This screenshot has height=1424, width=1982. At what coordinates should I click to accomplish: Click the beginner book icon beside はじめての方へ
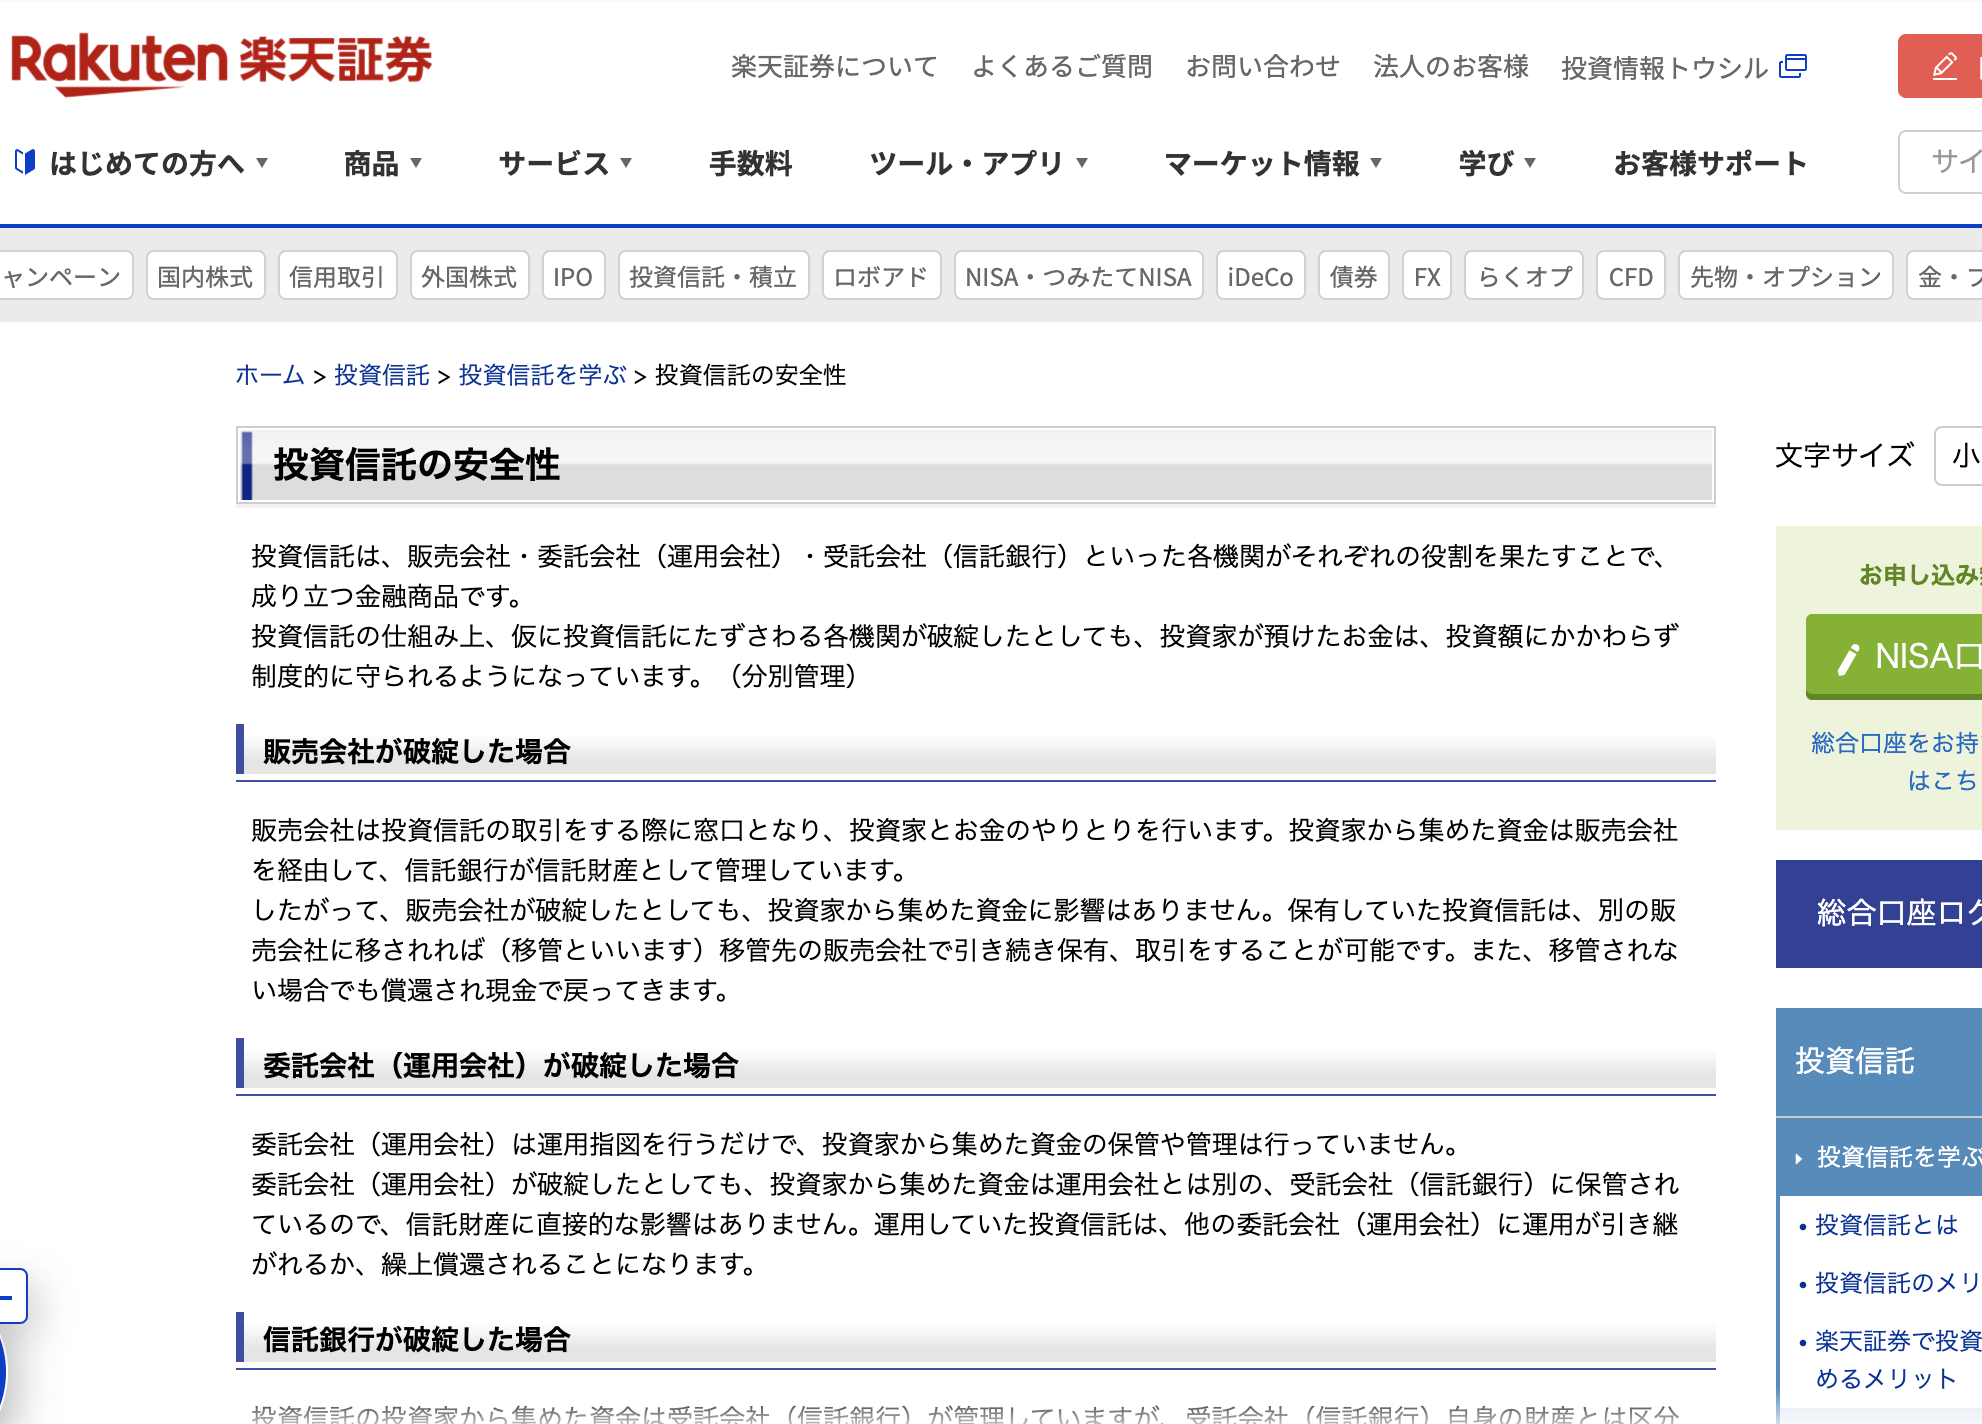click(x=25, y=162)
